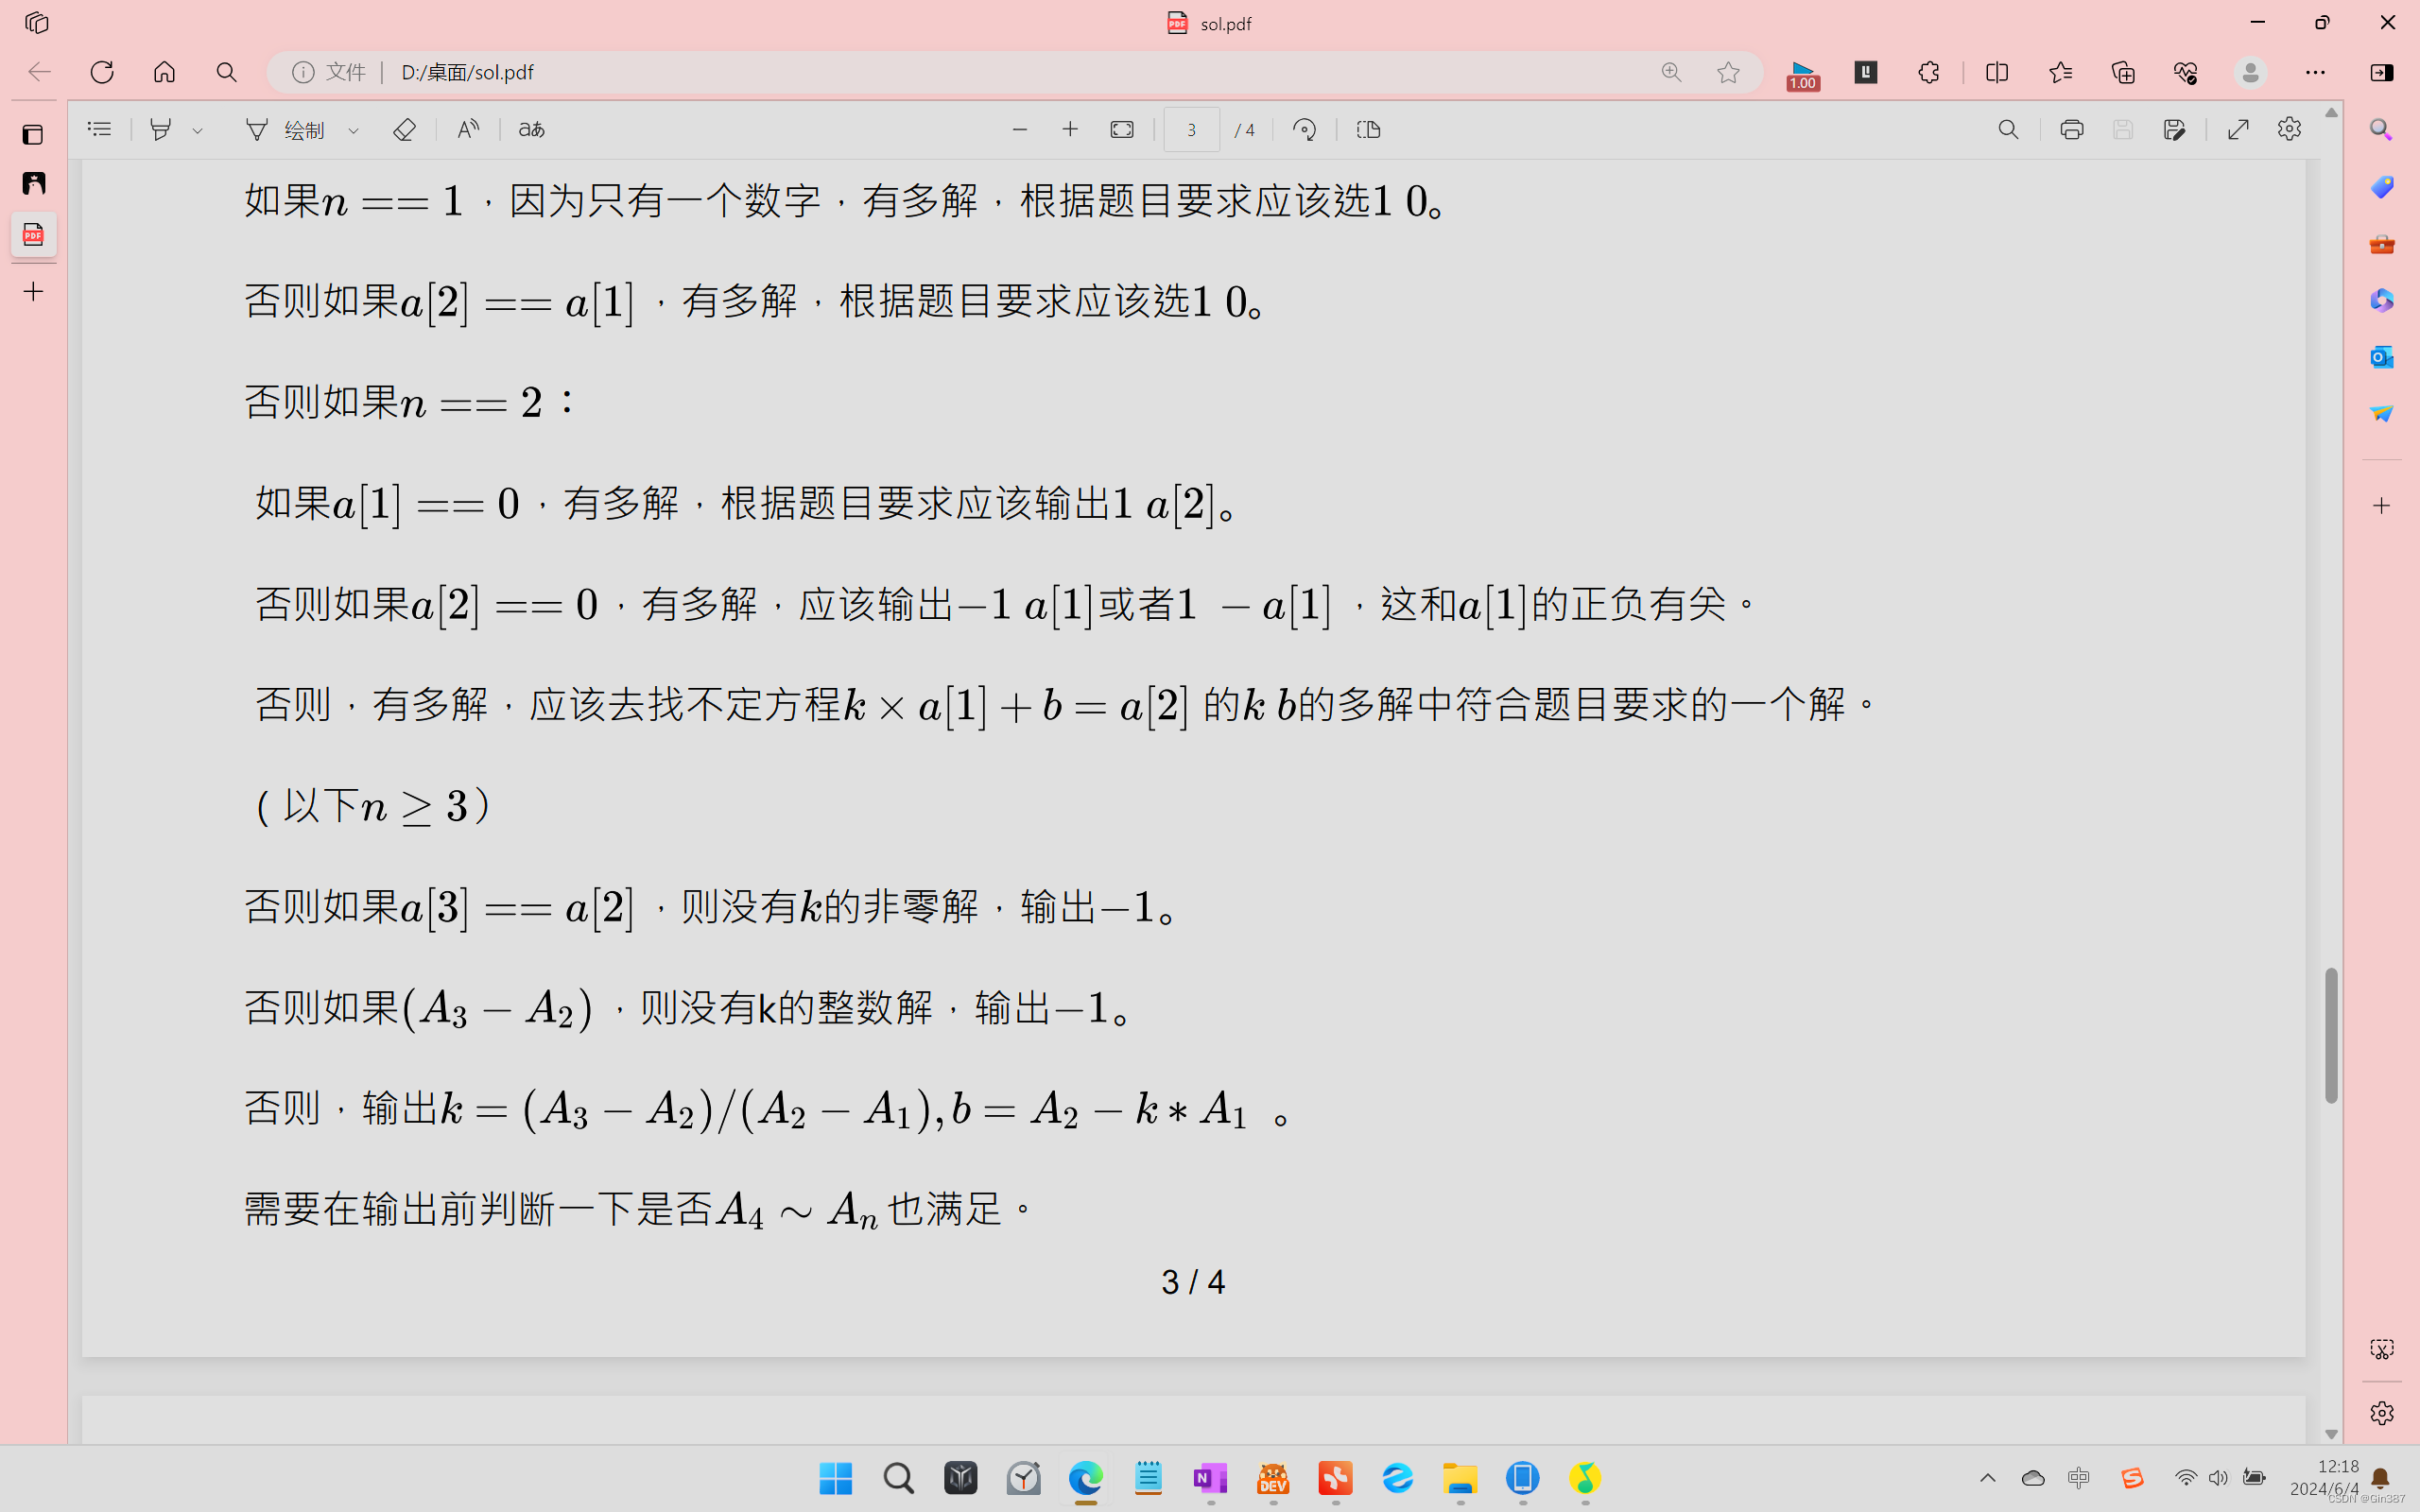Open find in PDF search

coord(2008,130)
